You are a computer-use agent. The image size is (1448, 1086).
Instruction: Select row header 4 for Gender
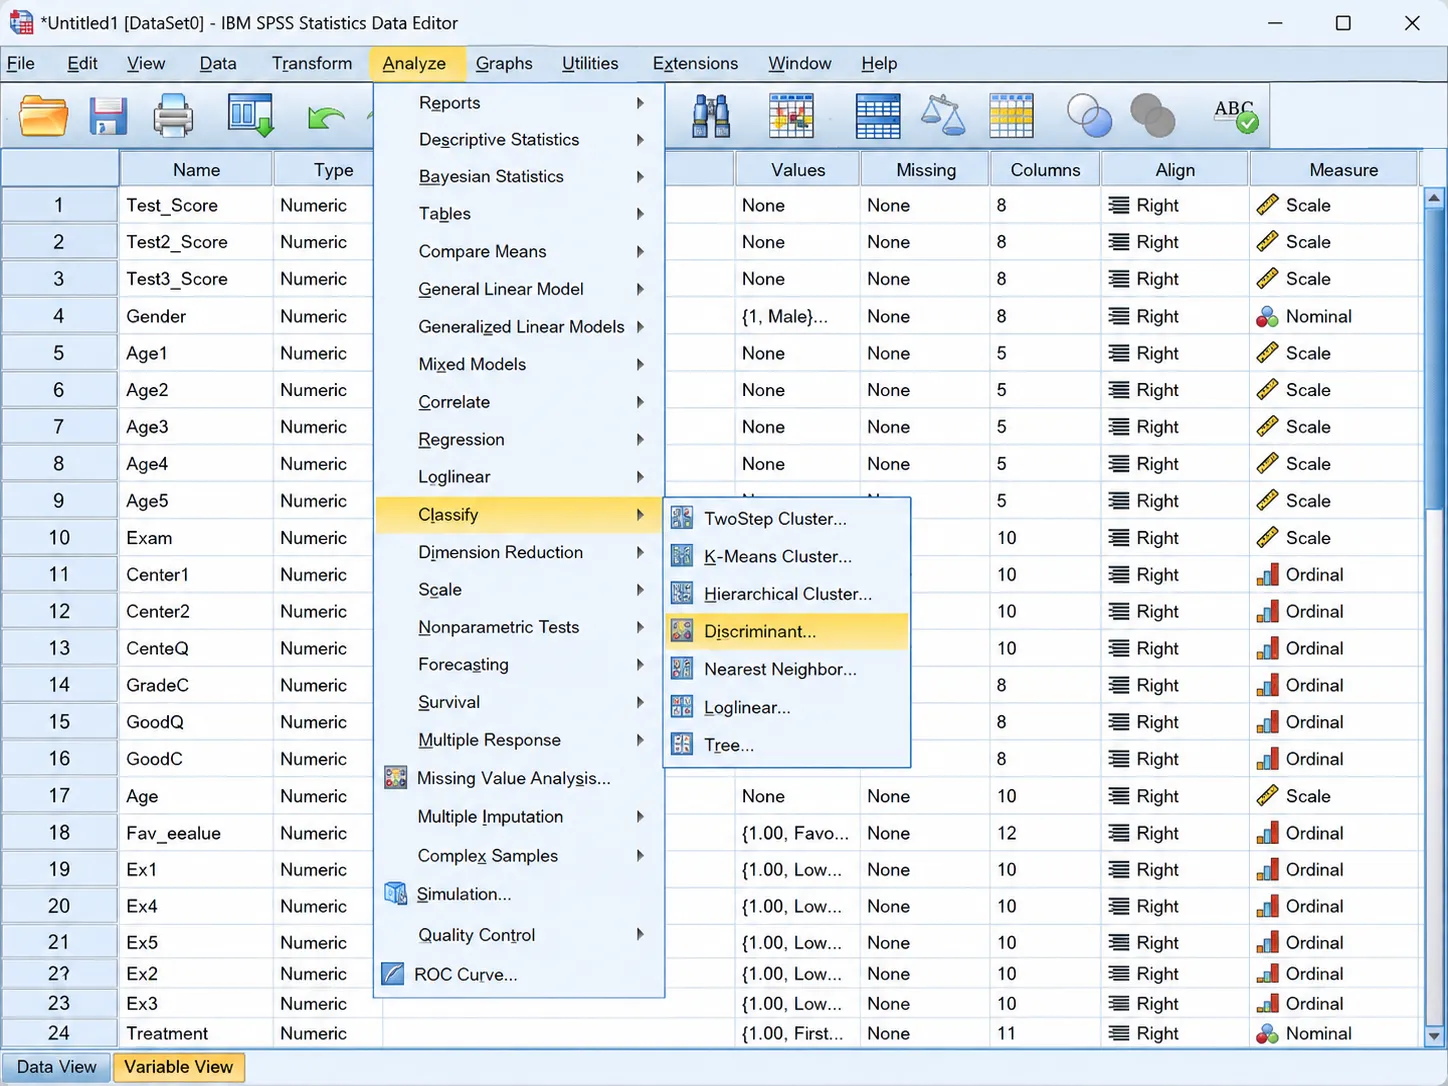click(x=59, y=316)
